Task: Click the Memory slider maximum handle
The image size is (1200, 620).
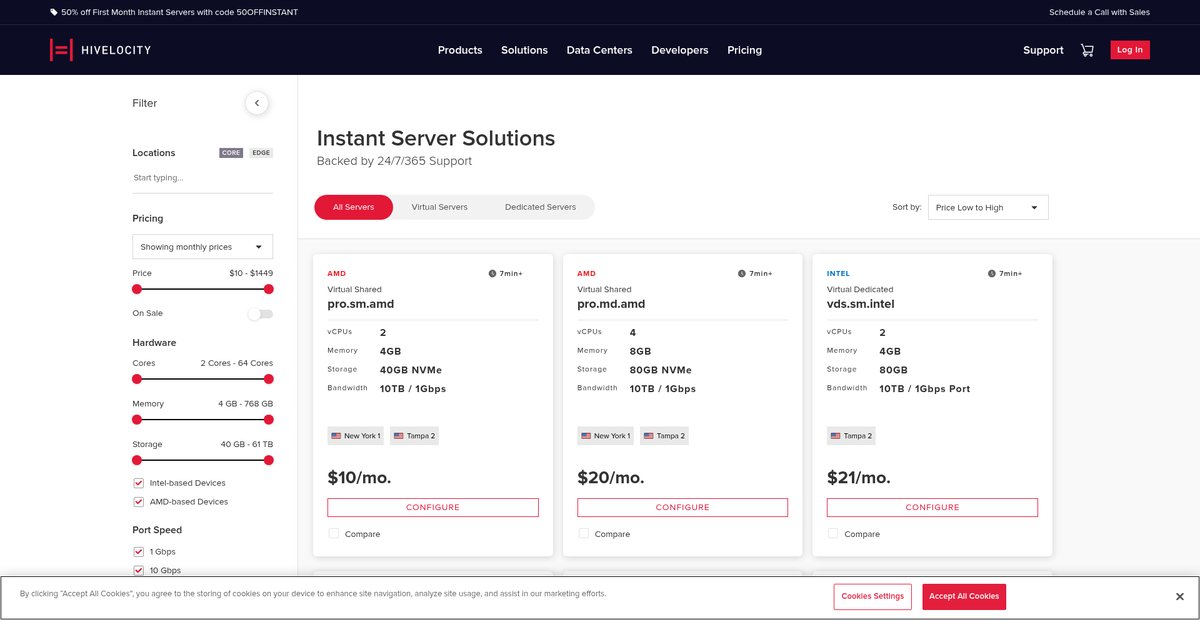Action: point(268,420)
